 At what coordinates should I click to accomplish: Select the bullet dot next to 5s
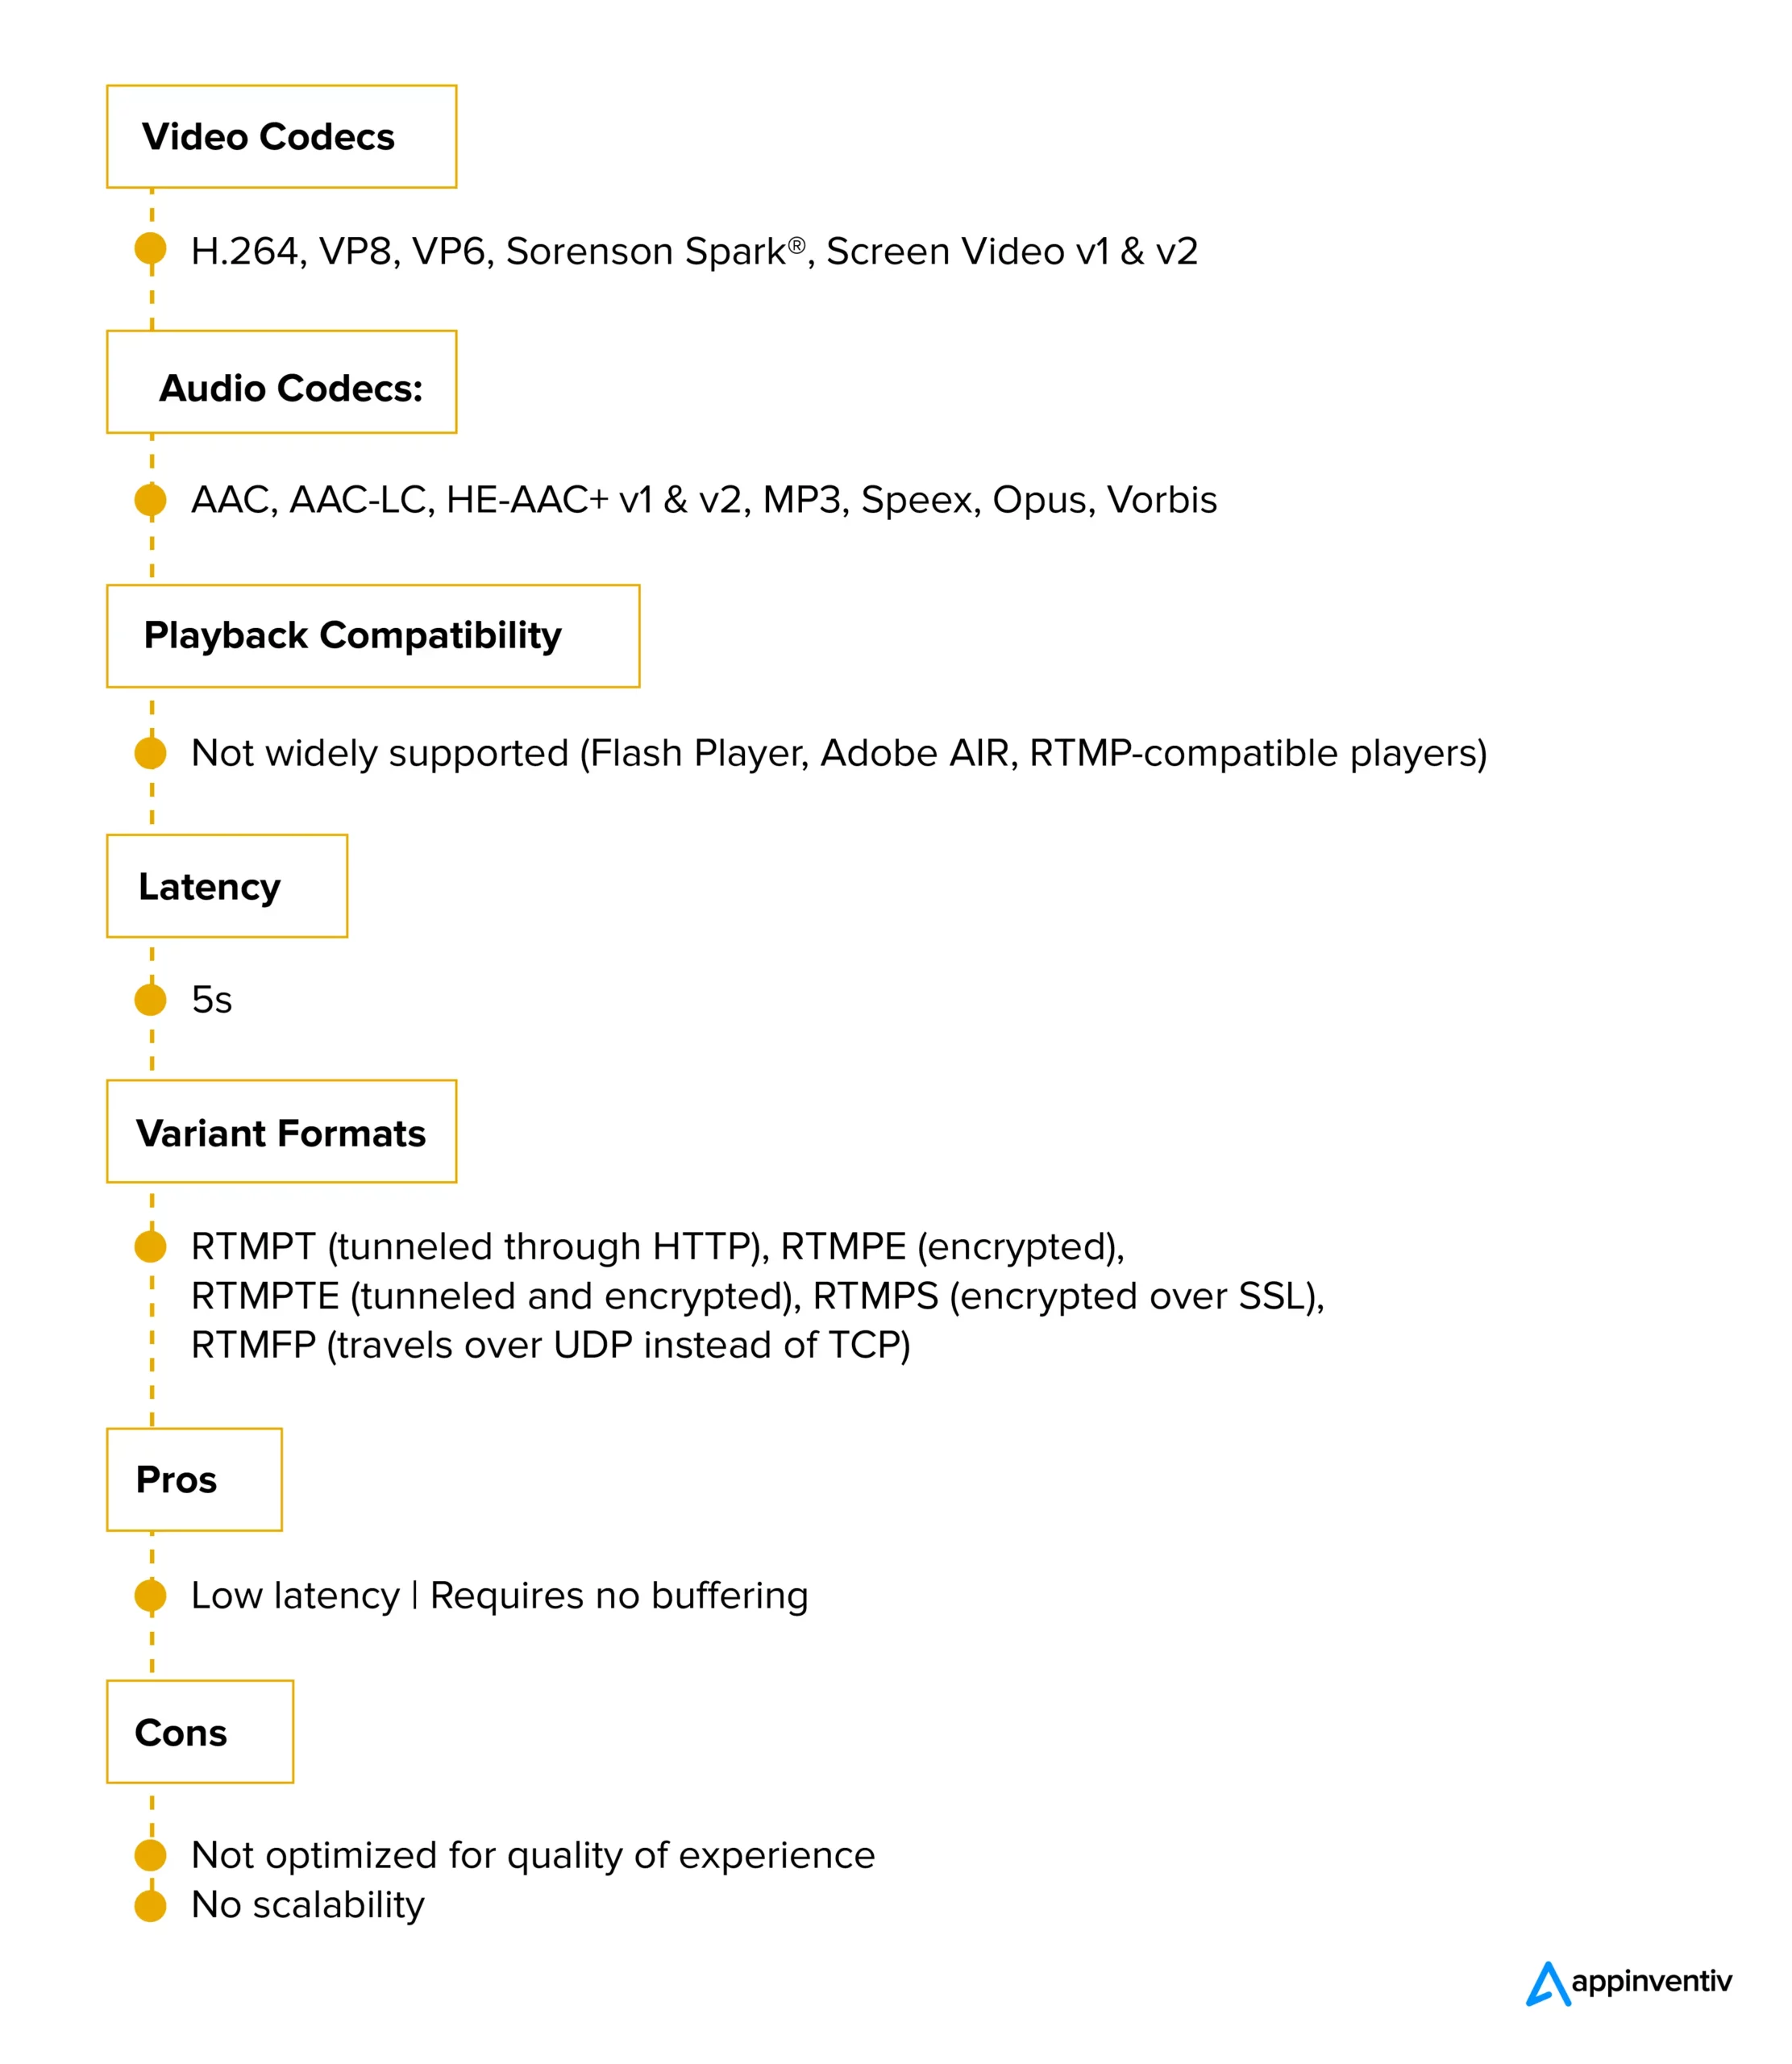[x=151, y=999]
